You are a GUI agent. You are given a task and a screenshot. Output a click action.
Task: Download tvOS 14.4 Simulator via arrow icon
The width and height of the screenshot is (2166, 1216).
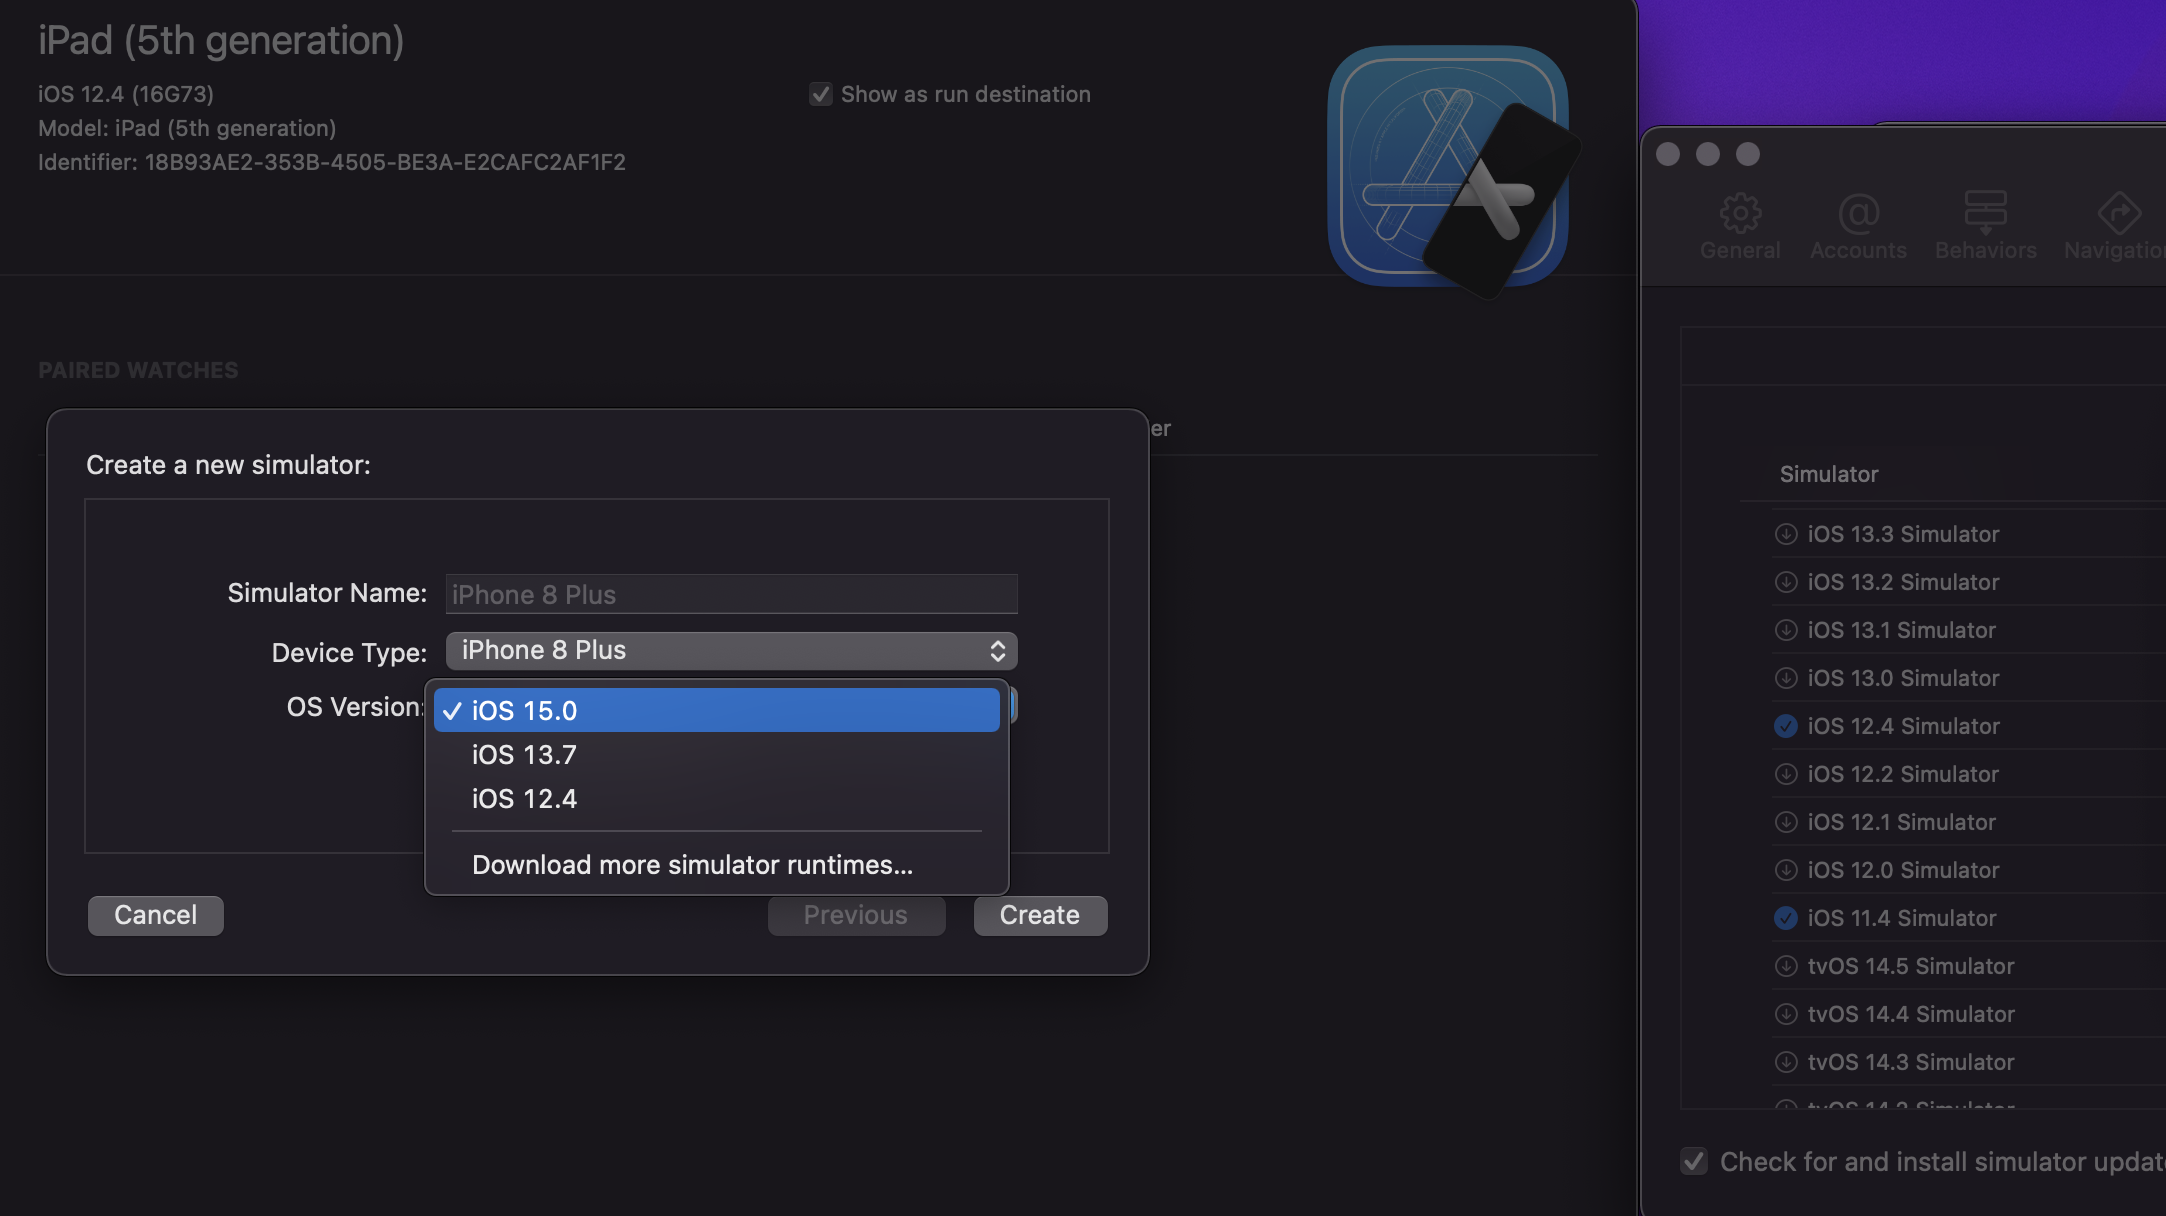(x=1786, y=1014)
